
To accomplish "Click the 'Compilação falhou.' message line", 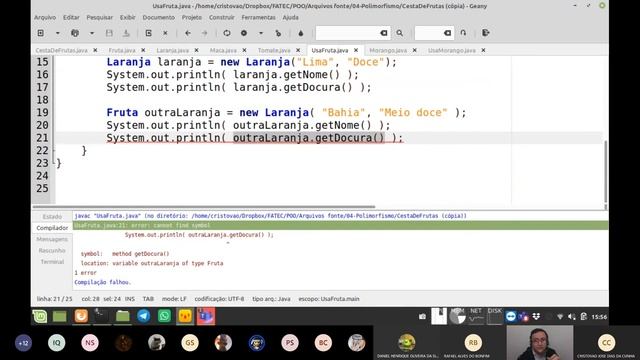I will (x=102, y=282).
